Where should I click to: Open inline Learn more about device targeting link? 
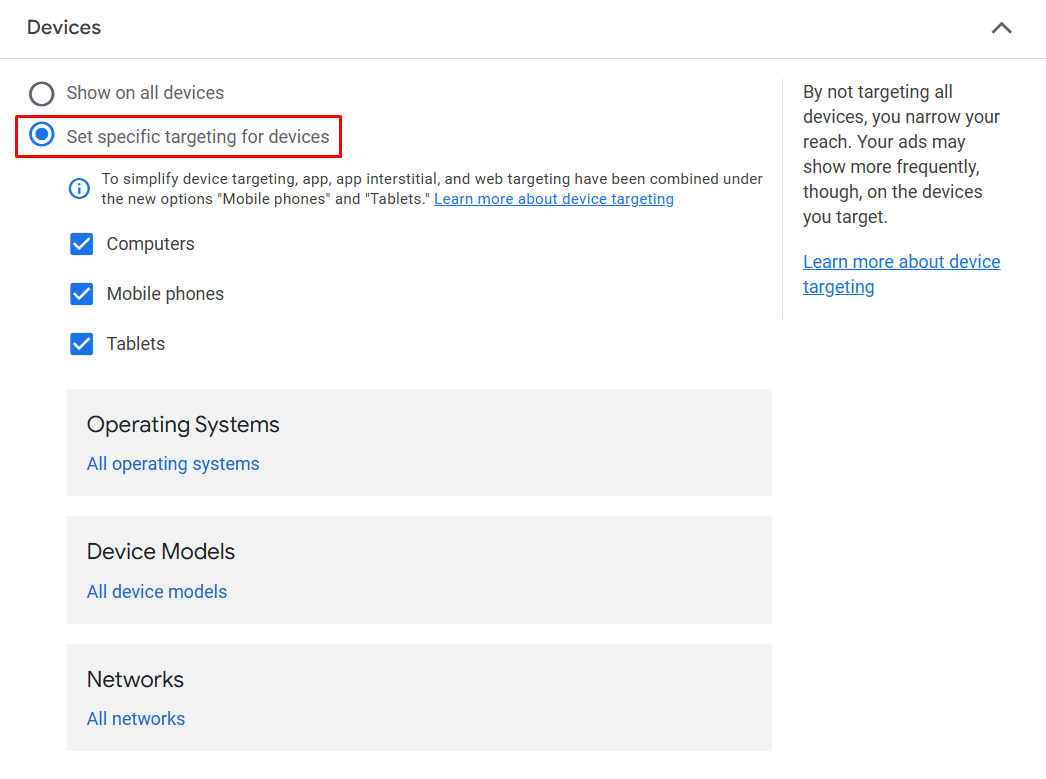point(554,199)
